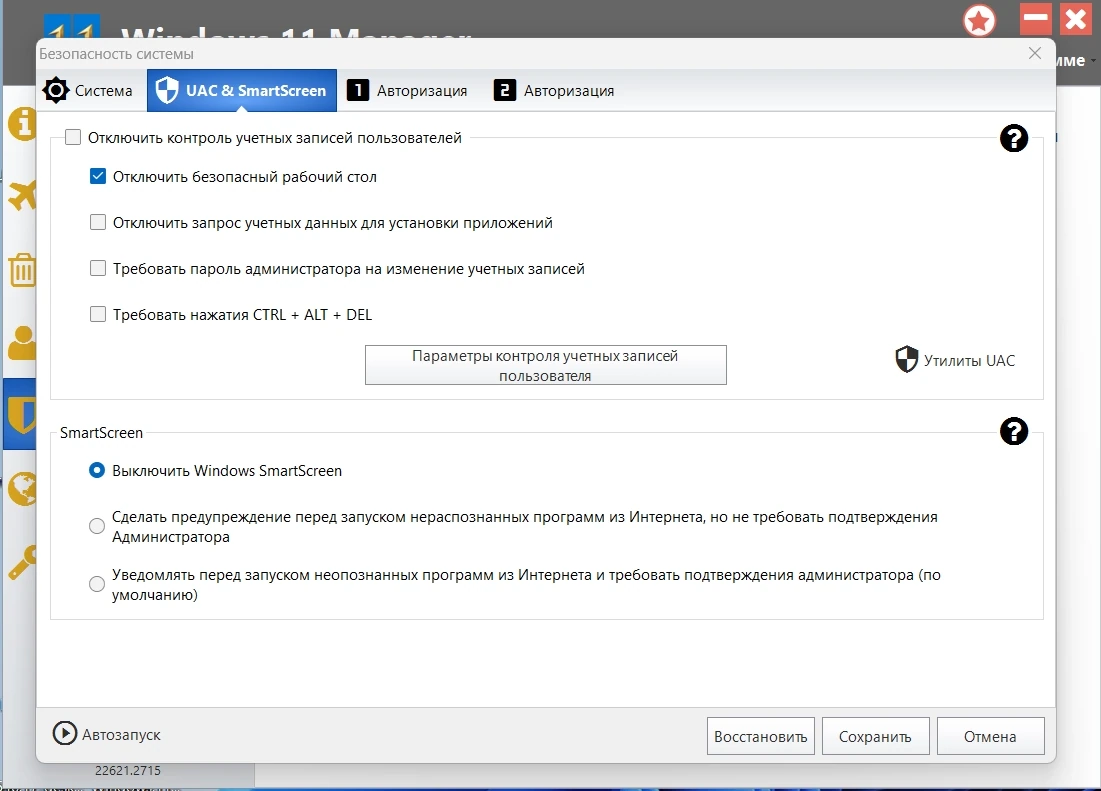Click the gear icon of Система tab
The image size is (1101, 791).
click(55, 91)
